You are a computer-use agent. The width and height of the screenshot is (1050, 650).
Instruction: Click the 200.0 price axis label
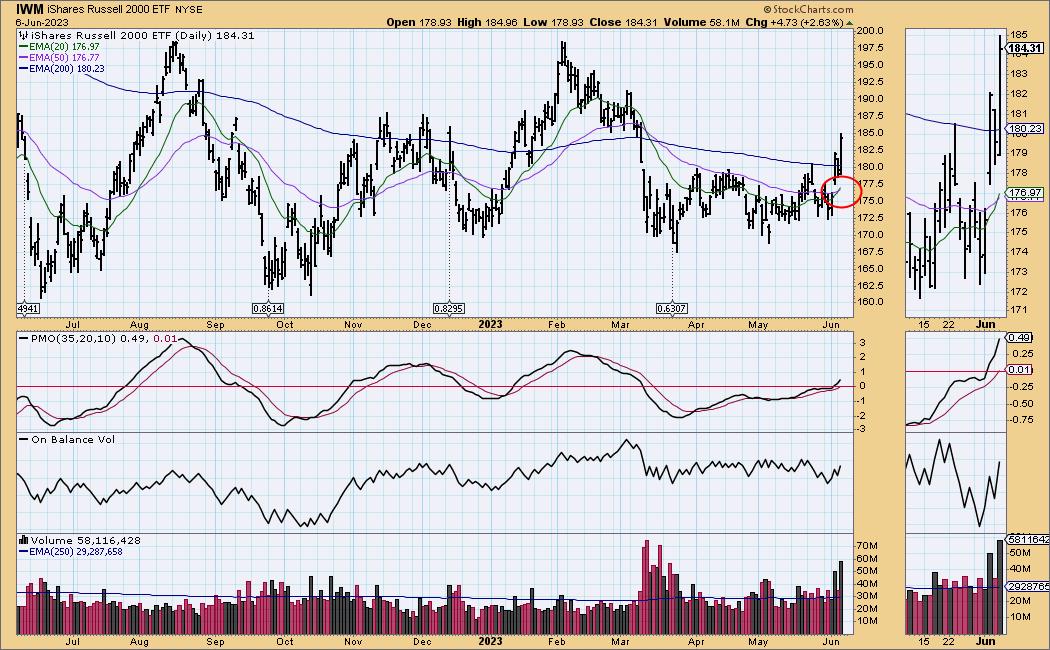click(x=869, y=31)
